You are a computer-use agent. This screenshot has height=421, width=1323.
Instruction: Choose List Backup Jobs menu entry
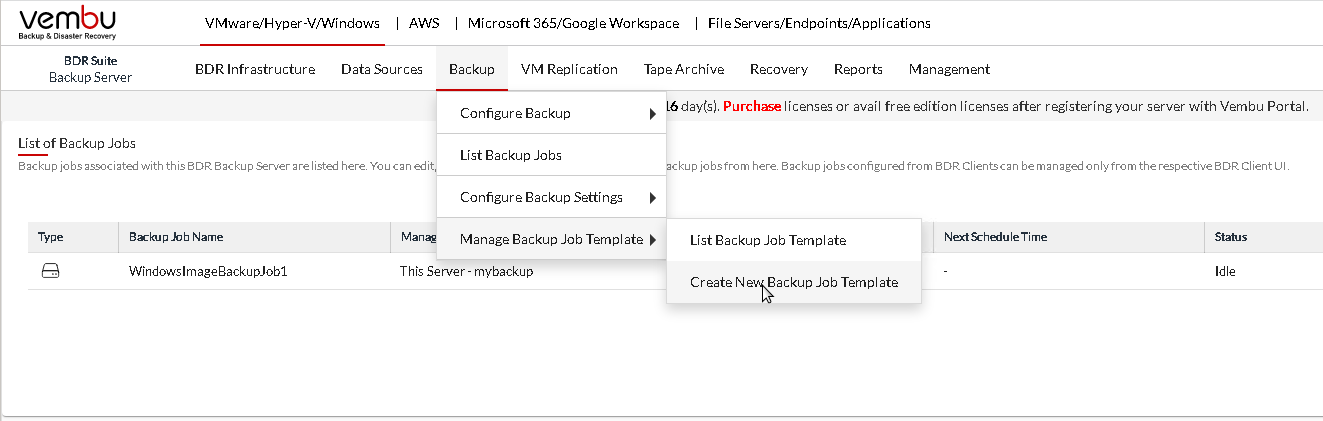coord(551,155)
